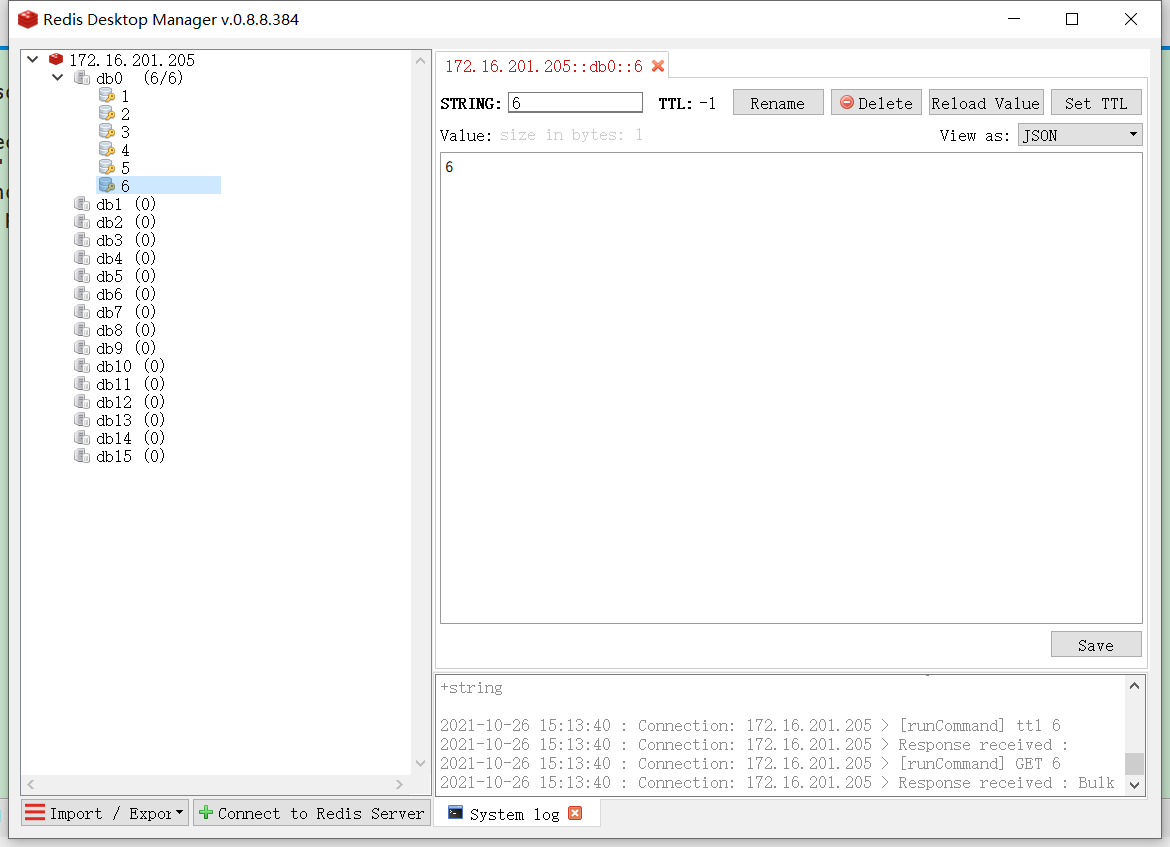Click the terminal icon on System log tab
Image resolution: width=1170 pixels, height=847 pixels.
point(455,813)
